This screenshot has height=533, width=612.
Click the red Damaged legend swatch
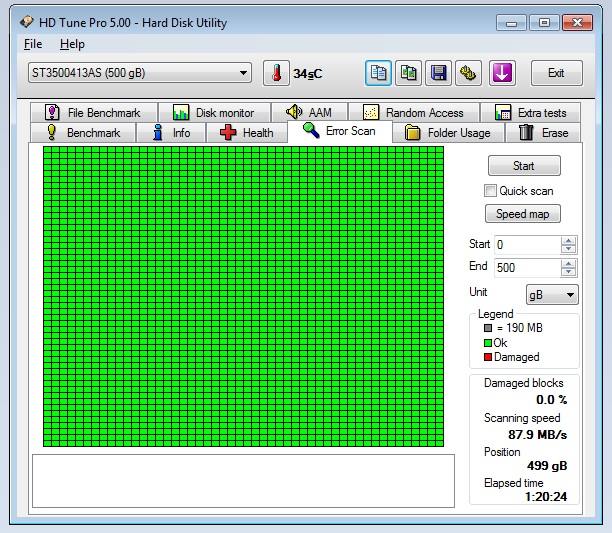[487, 357]
